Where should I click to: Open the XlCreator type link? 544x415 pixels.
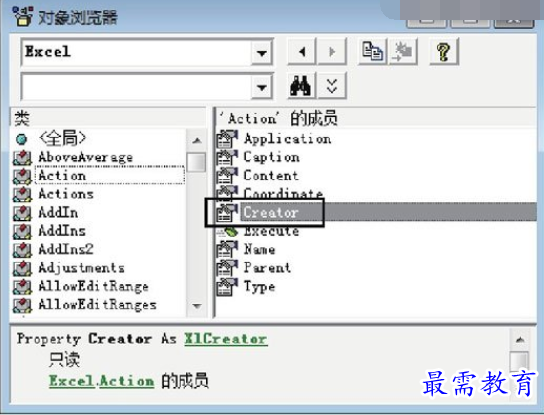226,339
